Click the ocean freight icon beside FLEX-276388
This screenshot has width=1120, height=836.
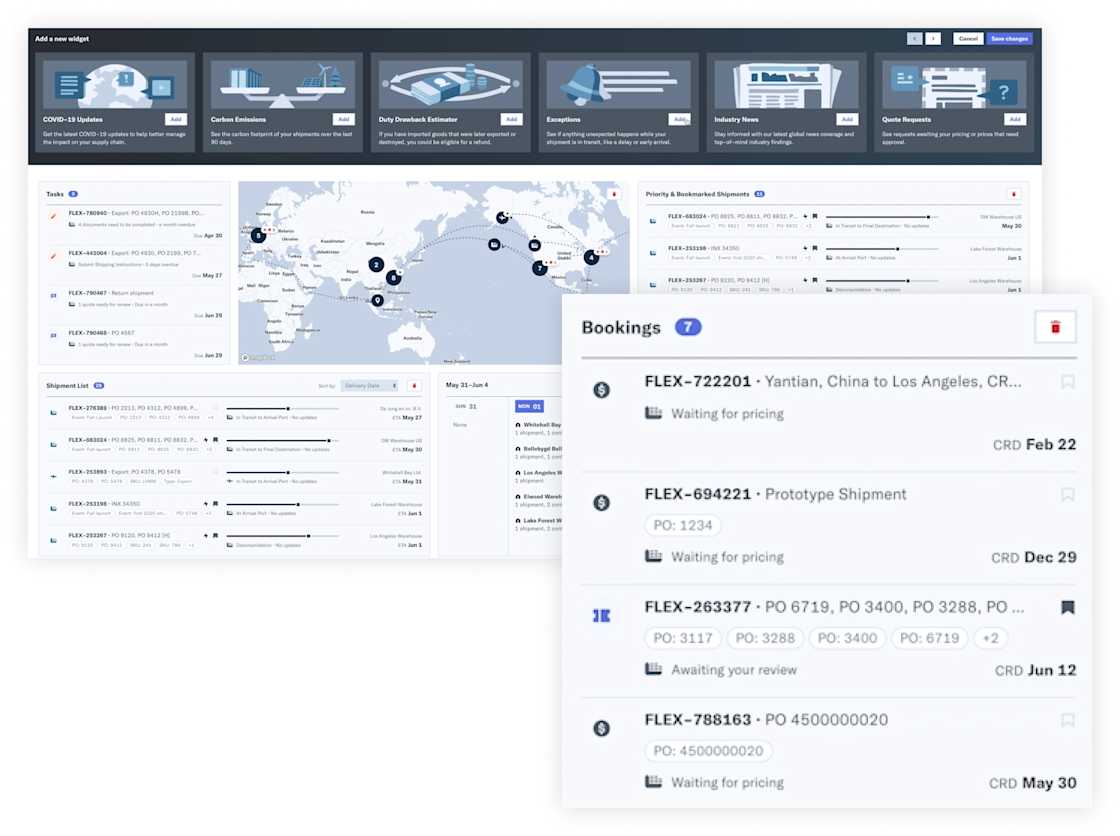(x=53, y=410)
